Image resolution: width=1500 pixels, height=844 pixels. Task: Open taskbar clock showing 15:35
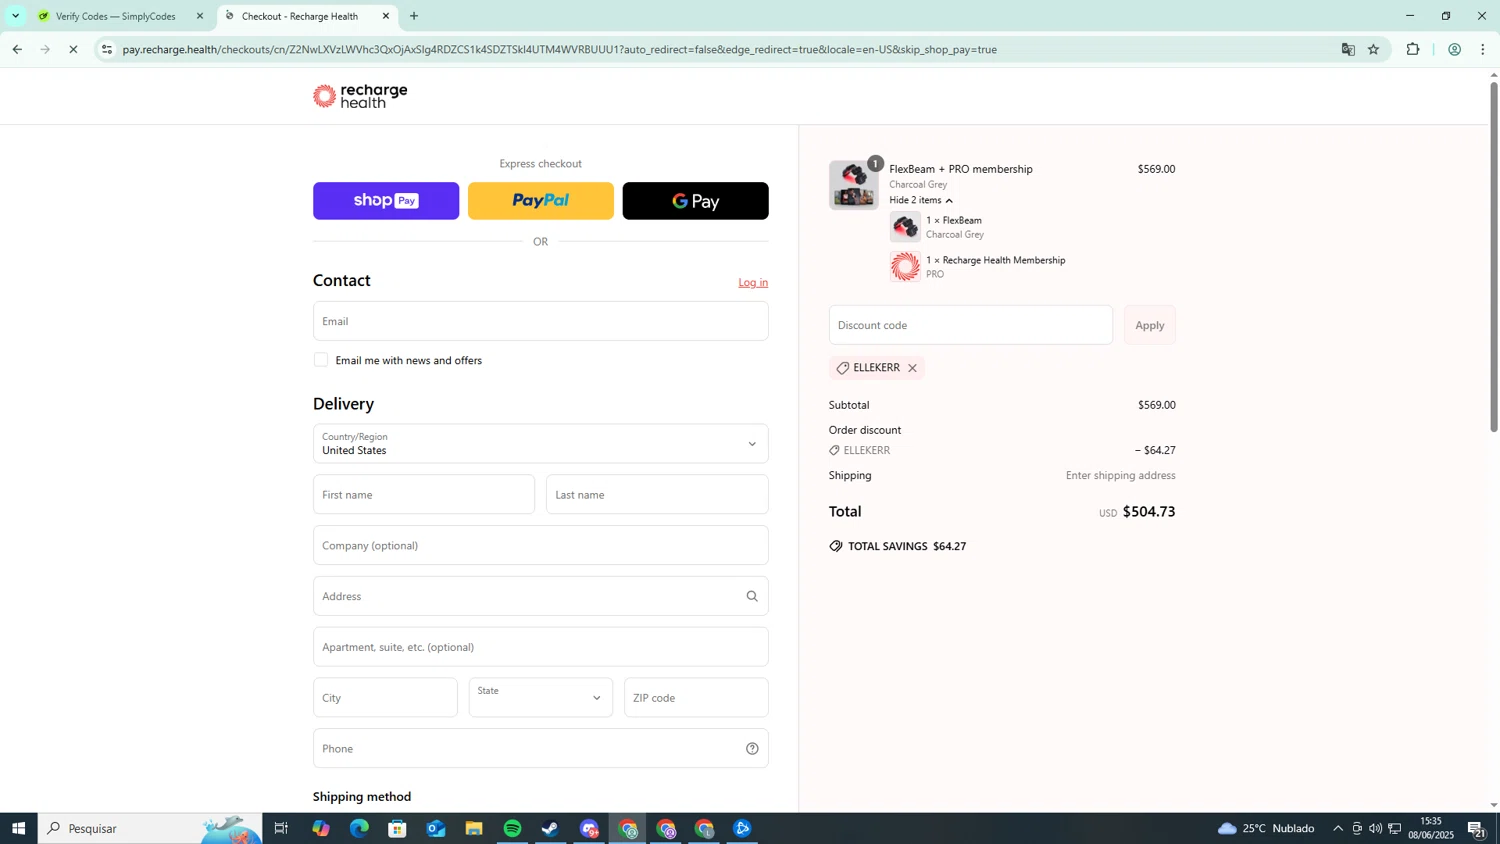[x=1430, y=828]
